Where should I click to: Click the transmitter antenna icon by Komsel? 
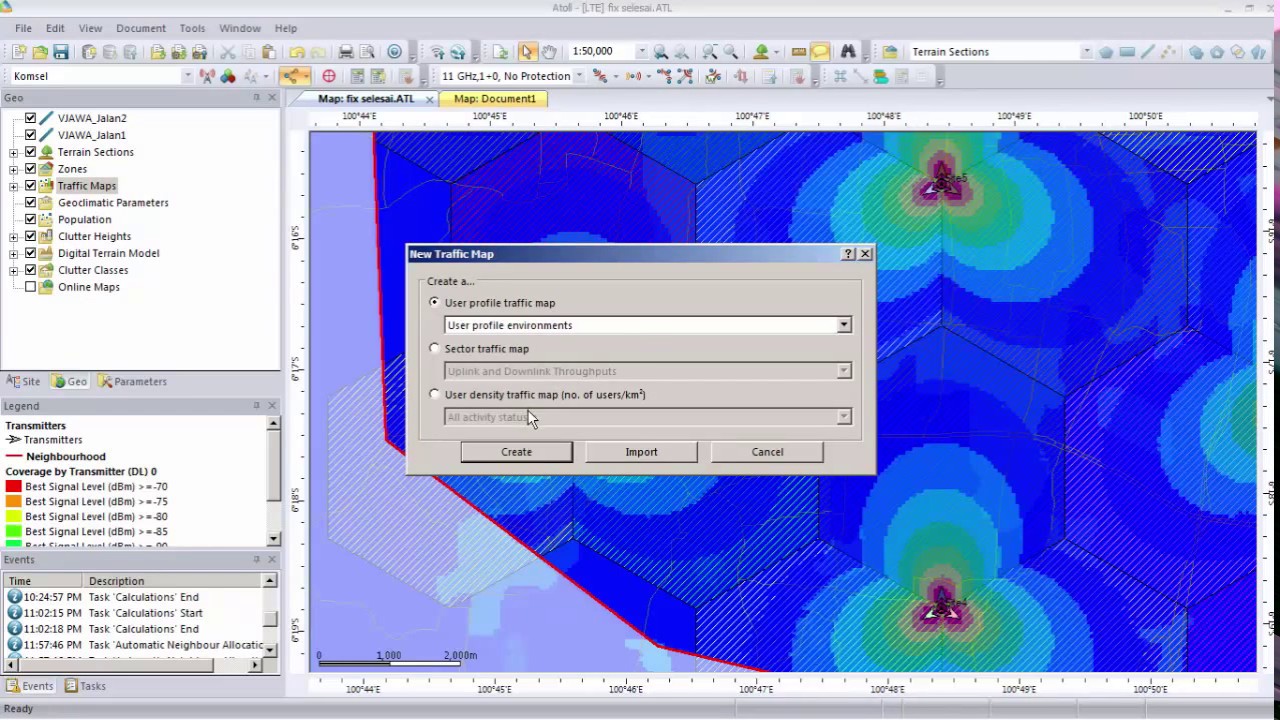tap(207, 76)
